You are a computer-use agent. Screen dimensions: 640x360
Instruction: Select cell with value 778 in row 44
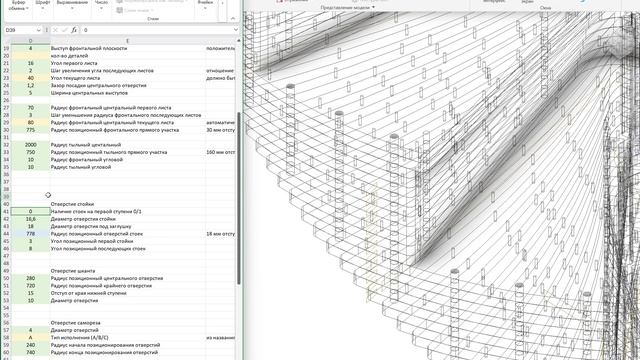pos(30,234)
